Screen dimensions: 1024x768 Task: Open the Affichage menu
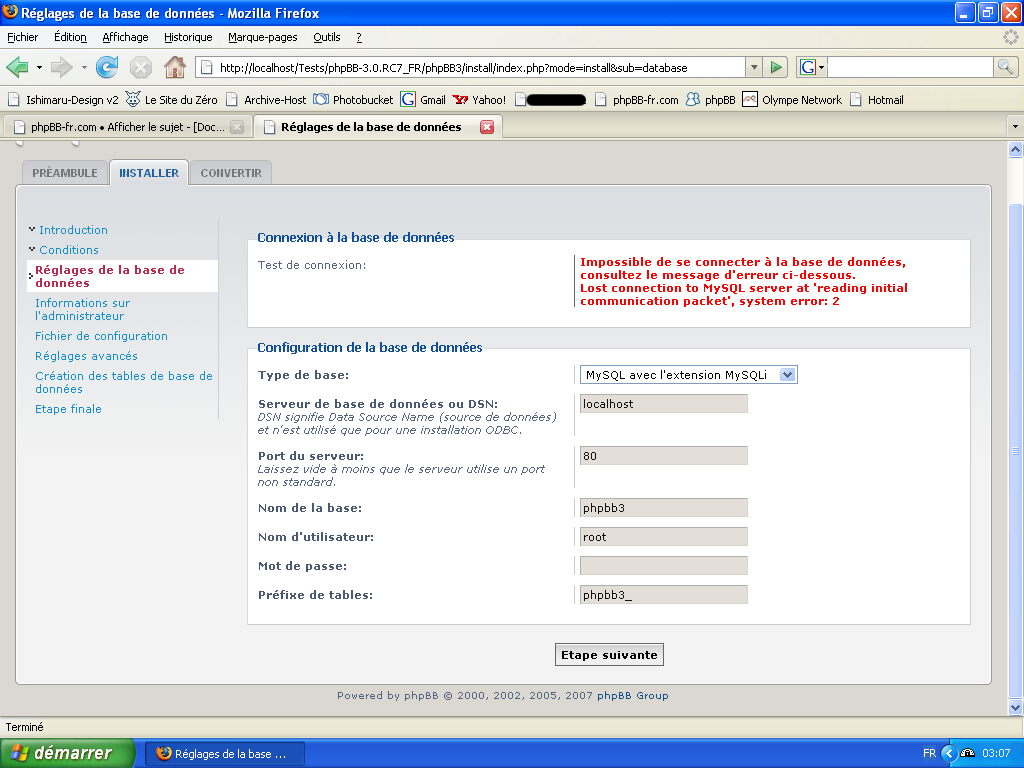125,37
